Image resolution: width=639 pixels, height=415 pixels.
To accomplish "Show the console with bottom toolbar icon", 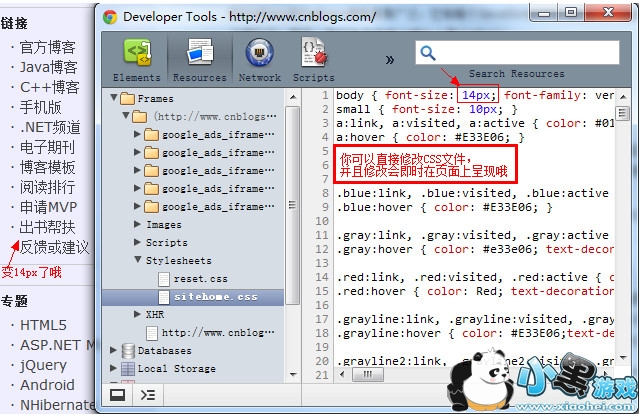I will pos(148,395).
